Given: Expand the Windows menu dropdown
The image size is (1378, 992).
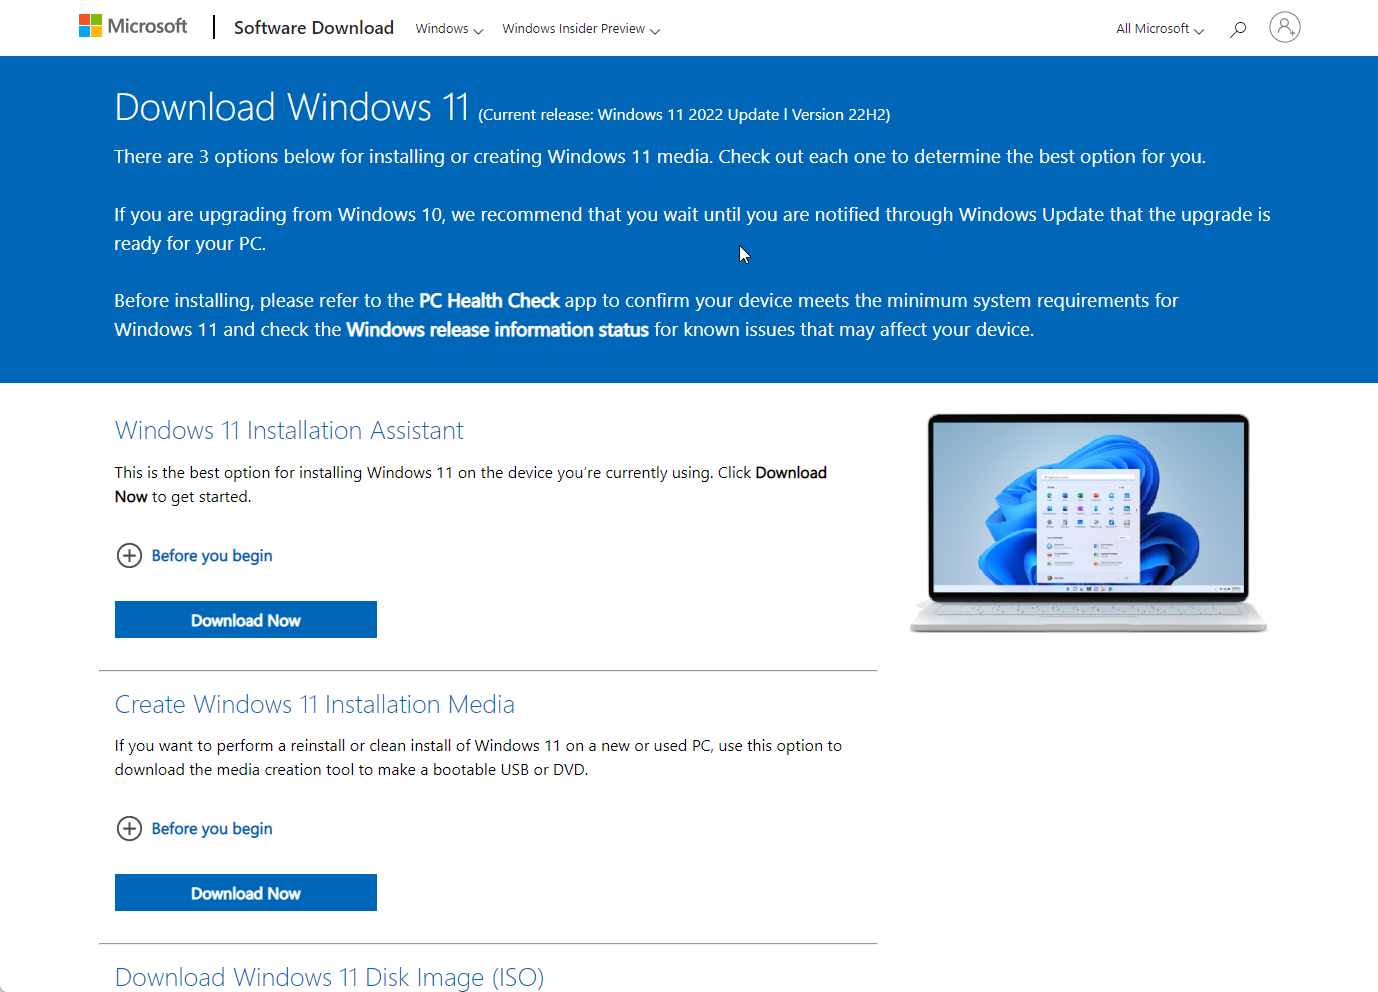Looking at the screenshot, I should pos(449,29).
